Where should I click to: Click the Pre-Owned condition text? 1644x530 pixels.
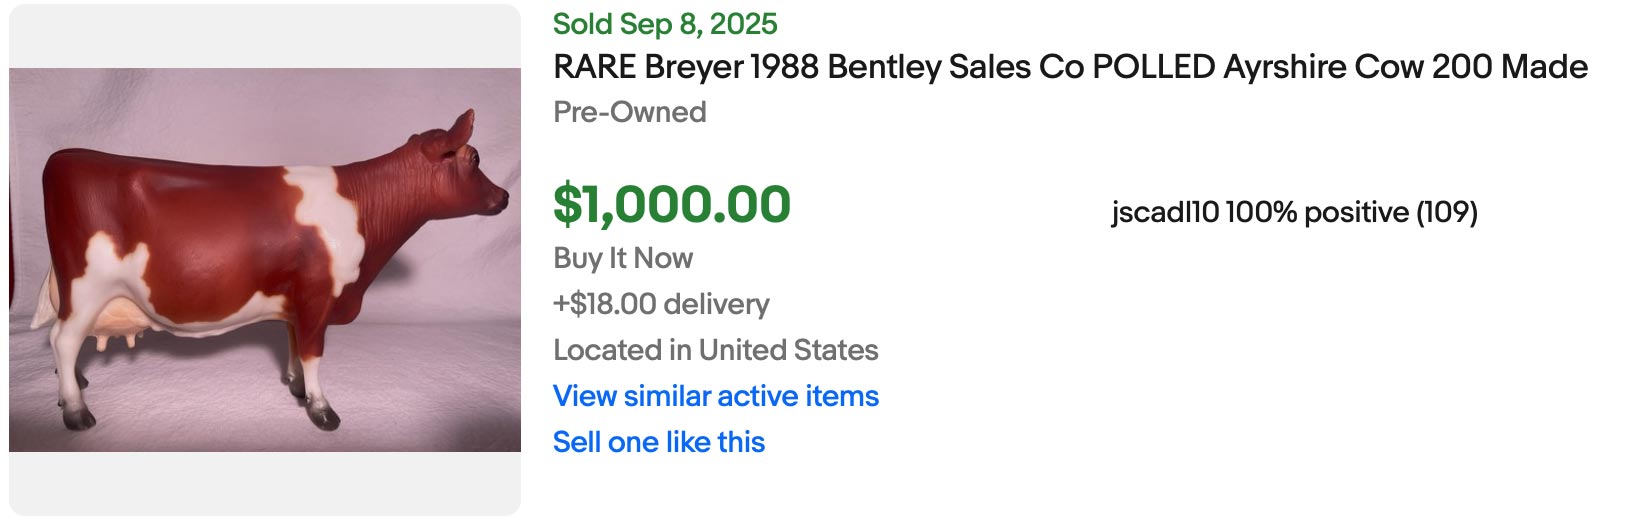click(630, 112)
